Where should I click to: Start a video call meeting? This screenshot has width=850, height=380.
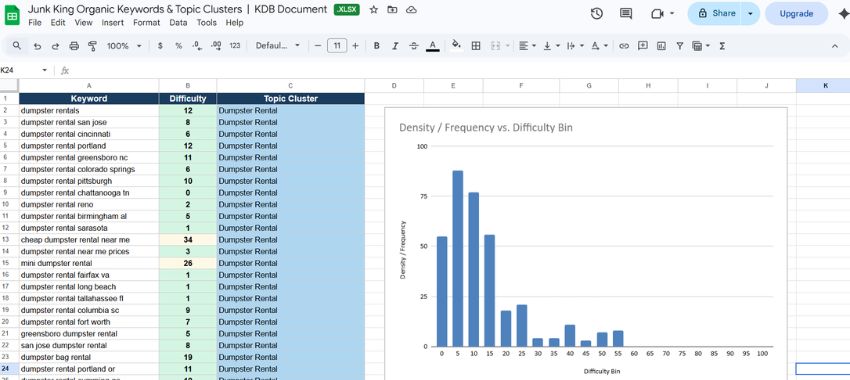[657, 14]
